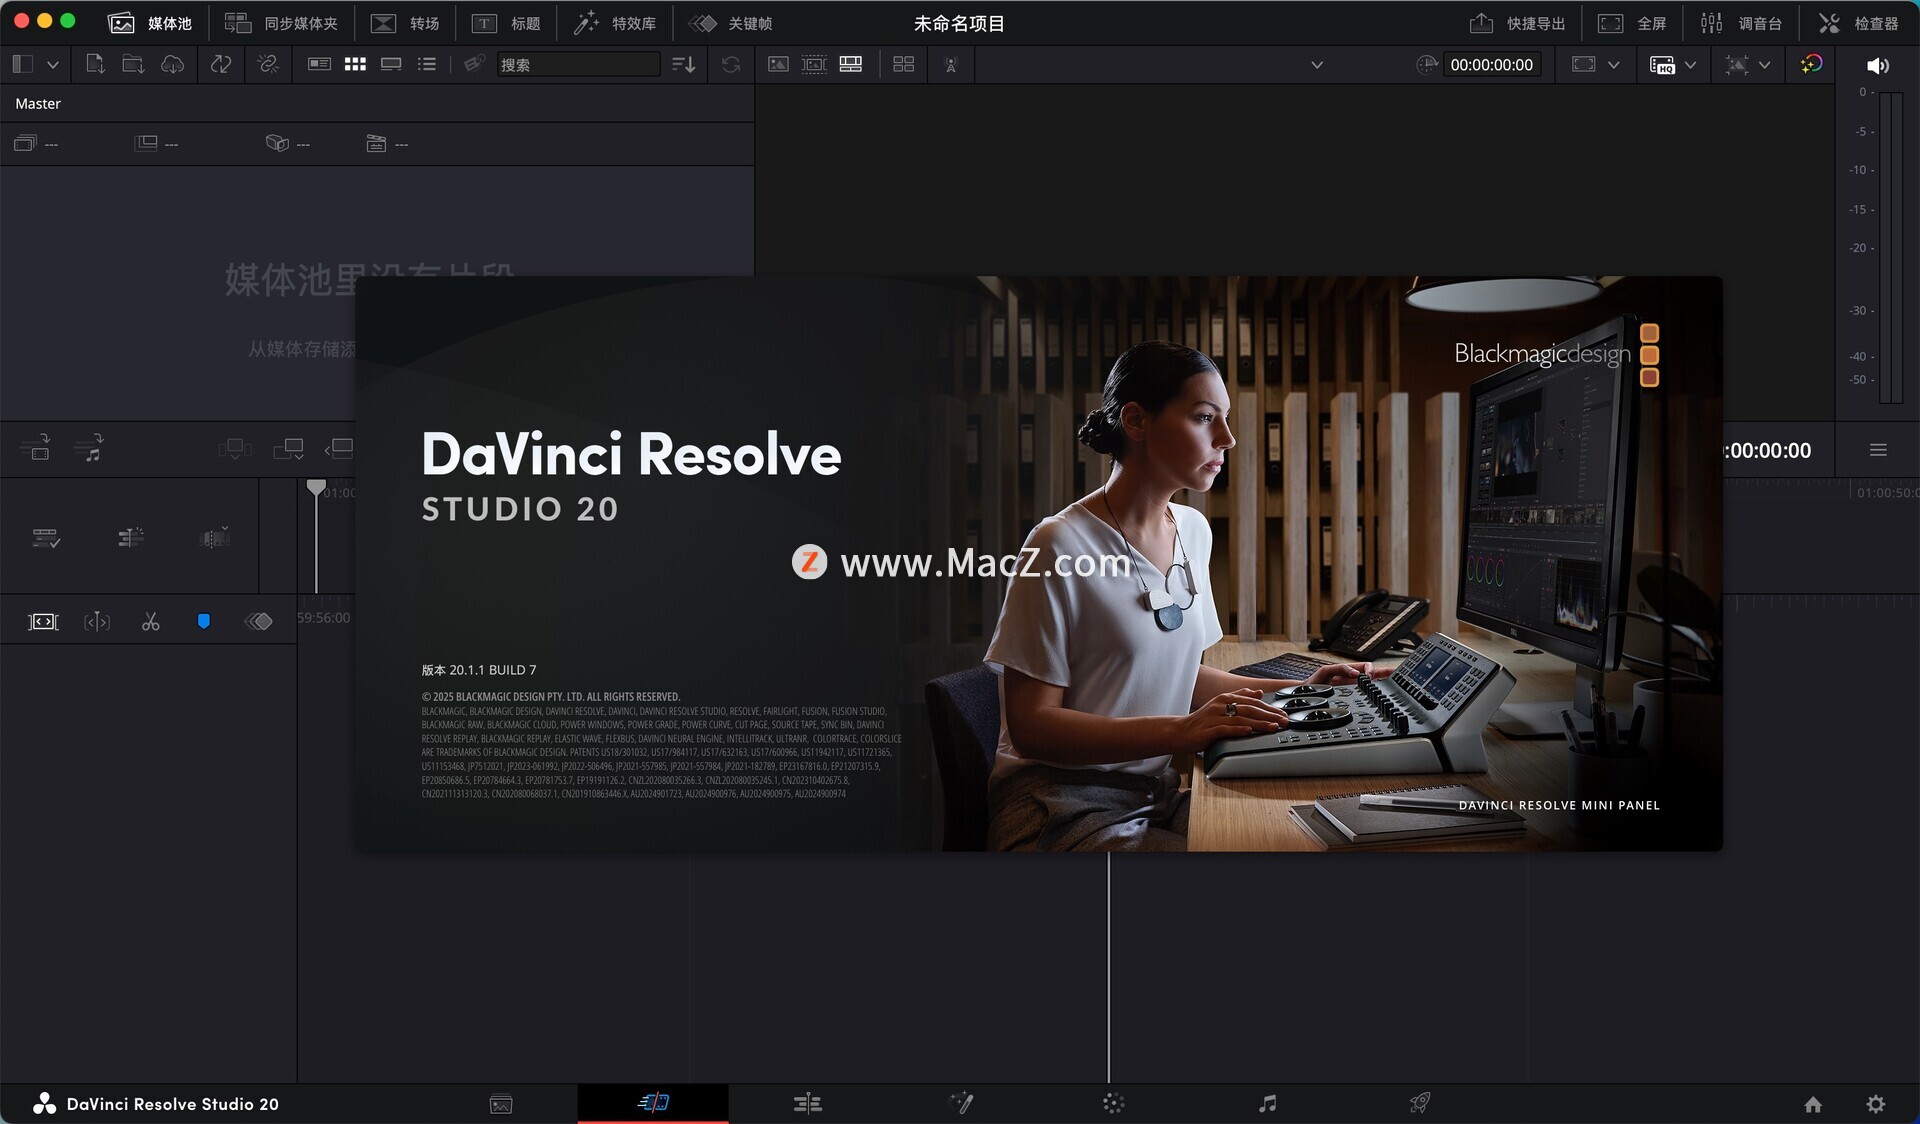This screenshot has height=1124, width=1920.
Task: Expand the panel layout dropdown arrow
Action: [53, 64]
